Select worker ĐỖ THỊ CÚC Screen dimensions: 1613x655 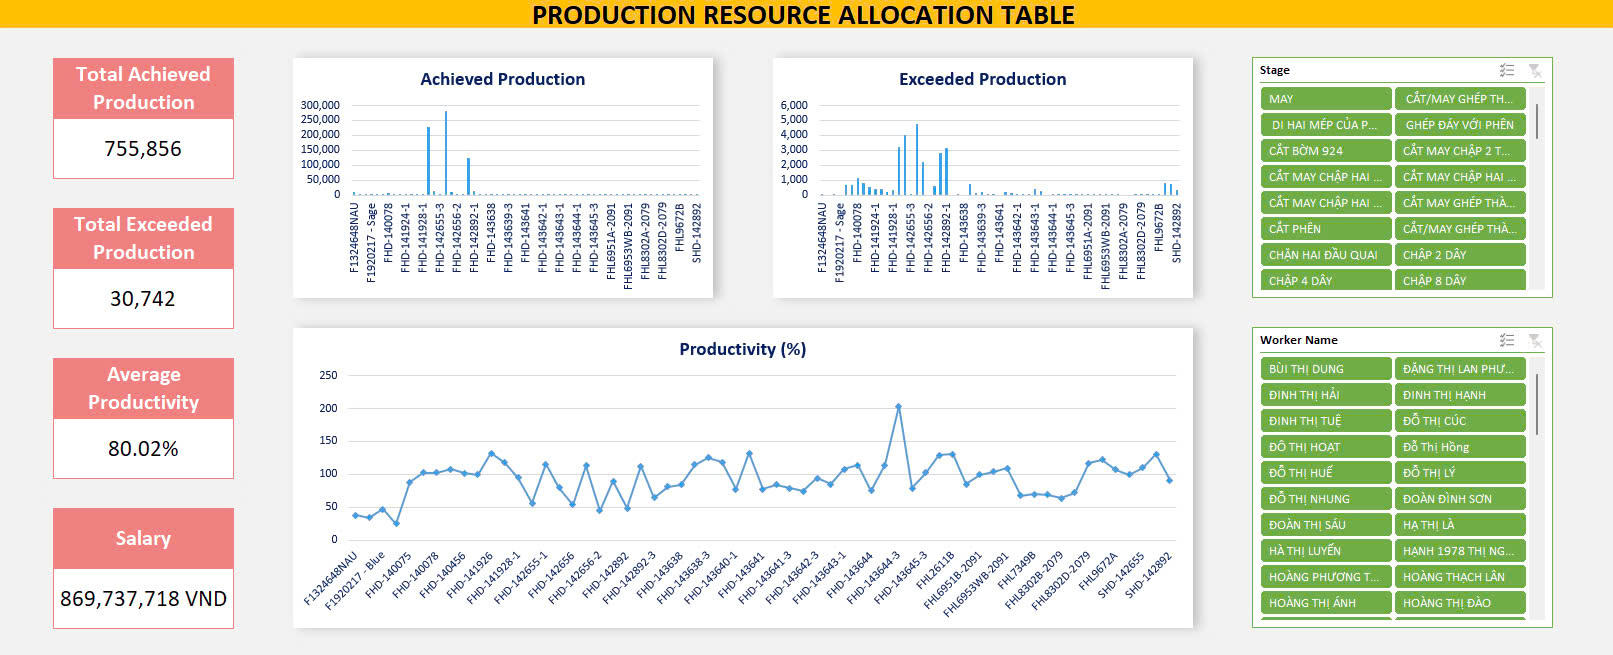coord(1459,421)
